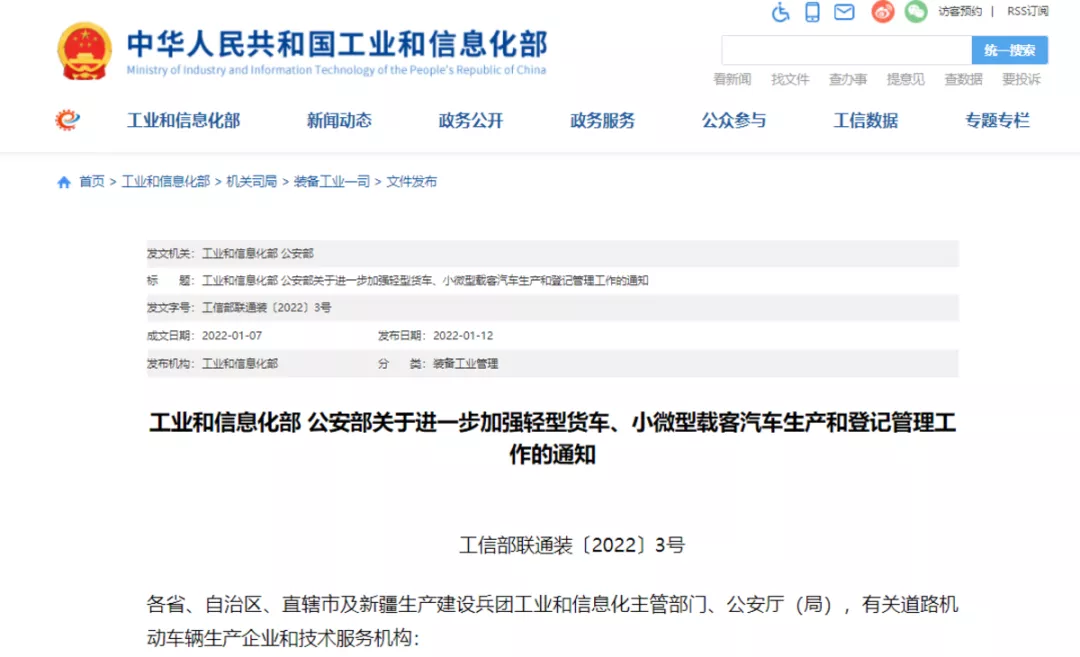Image resolution: width=1080 pixels, height=657 pixels.
Task: Go to 首页 in breadcrumb
Action: pos(92,182)
